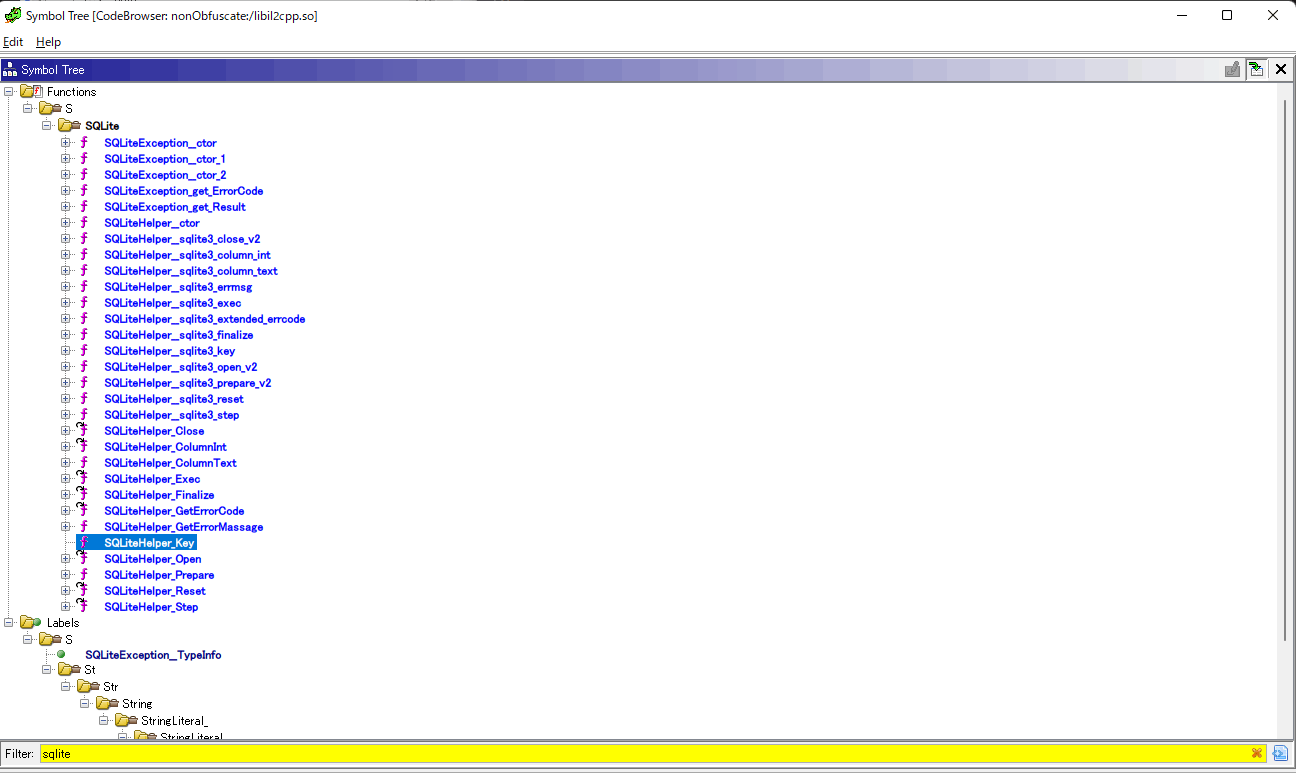Click green label dot of SQLiteException__TypeInfo
The height and width of the screenshot is (773, 1296).
(60, 655)
